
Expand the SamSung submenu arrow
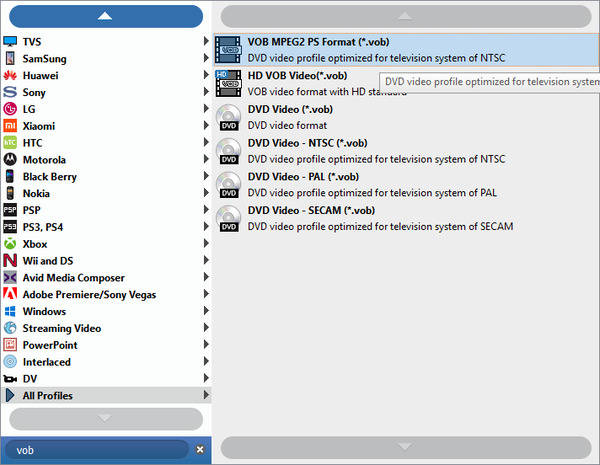click(206, 57)
